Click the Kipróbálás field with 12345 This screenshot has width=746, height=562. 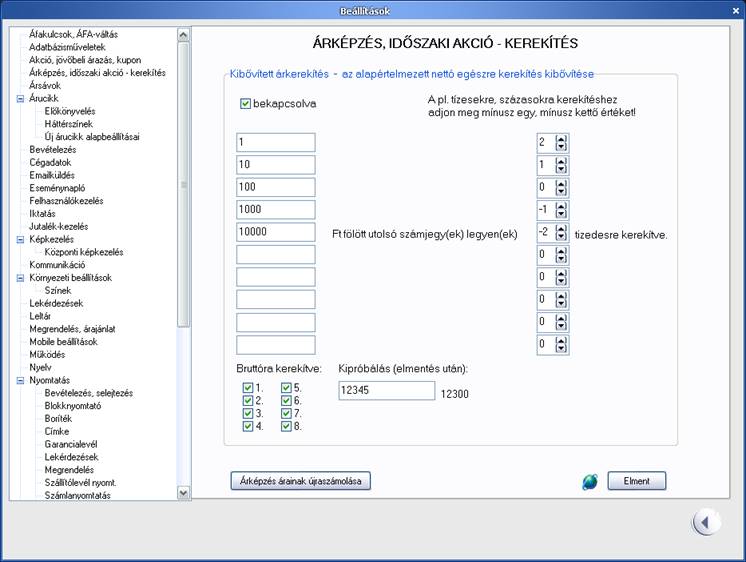(386, 390)
